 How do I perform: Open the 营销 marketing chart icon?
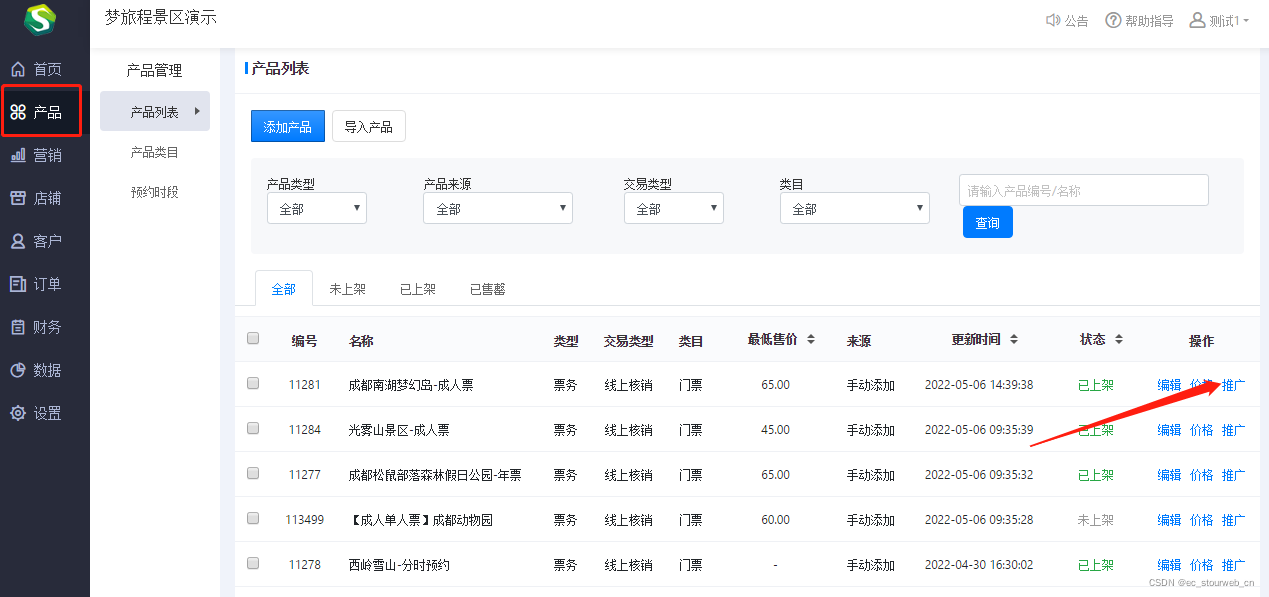click(18, 155)
